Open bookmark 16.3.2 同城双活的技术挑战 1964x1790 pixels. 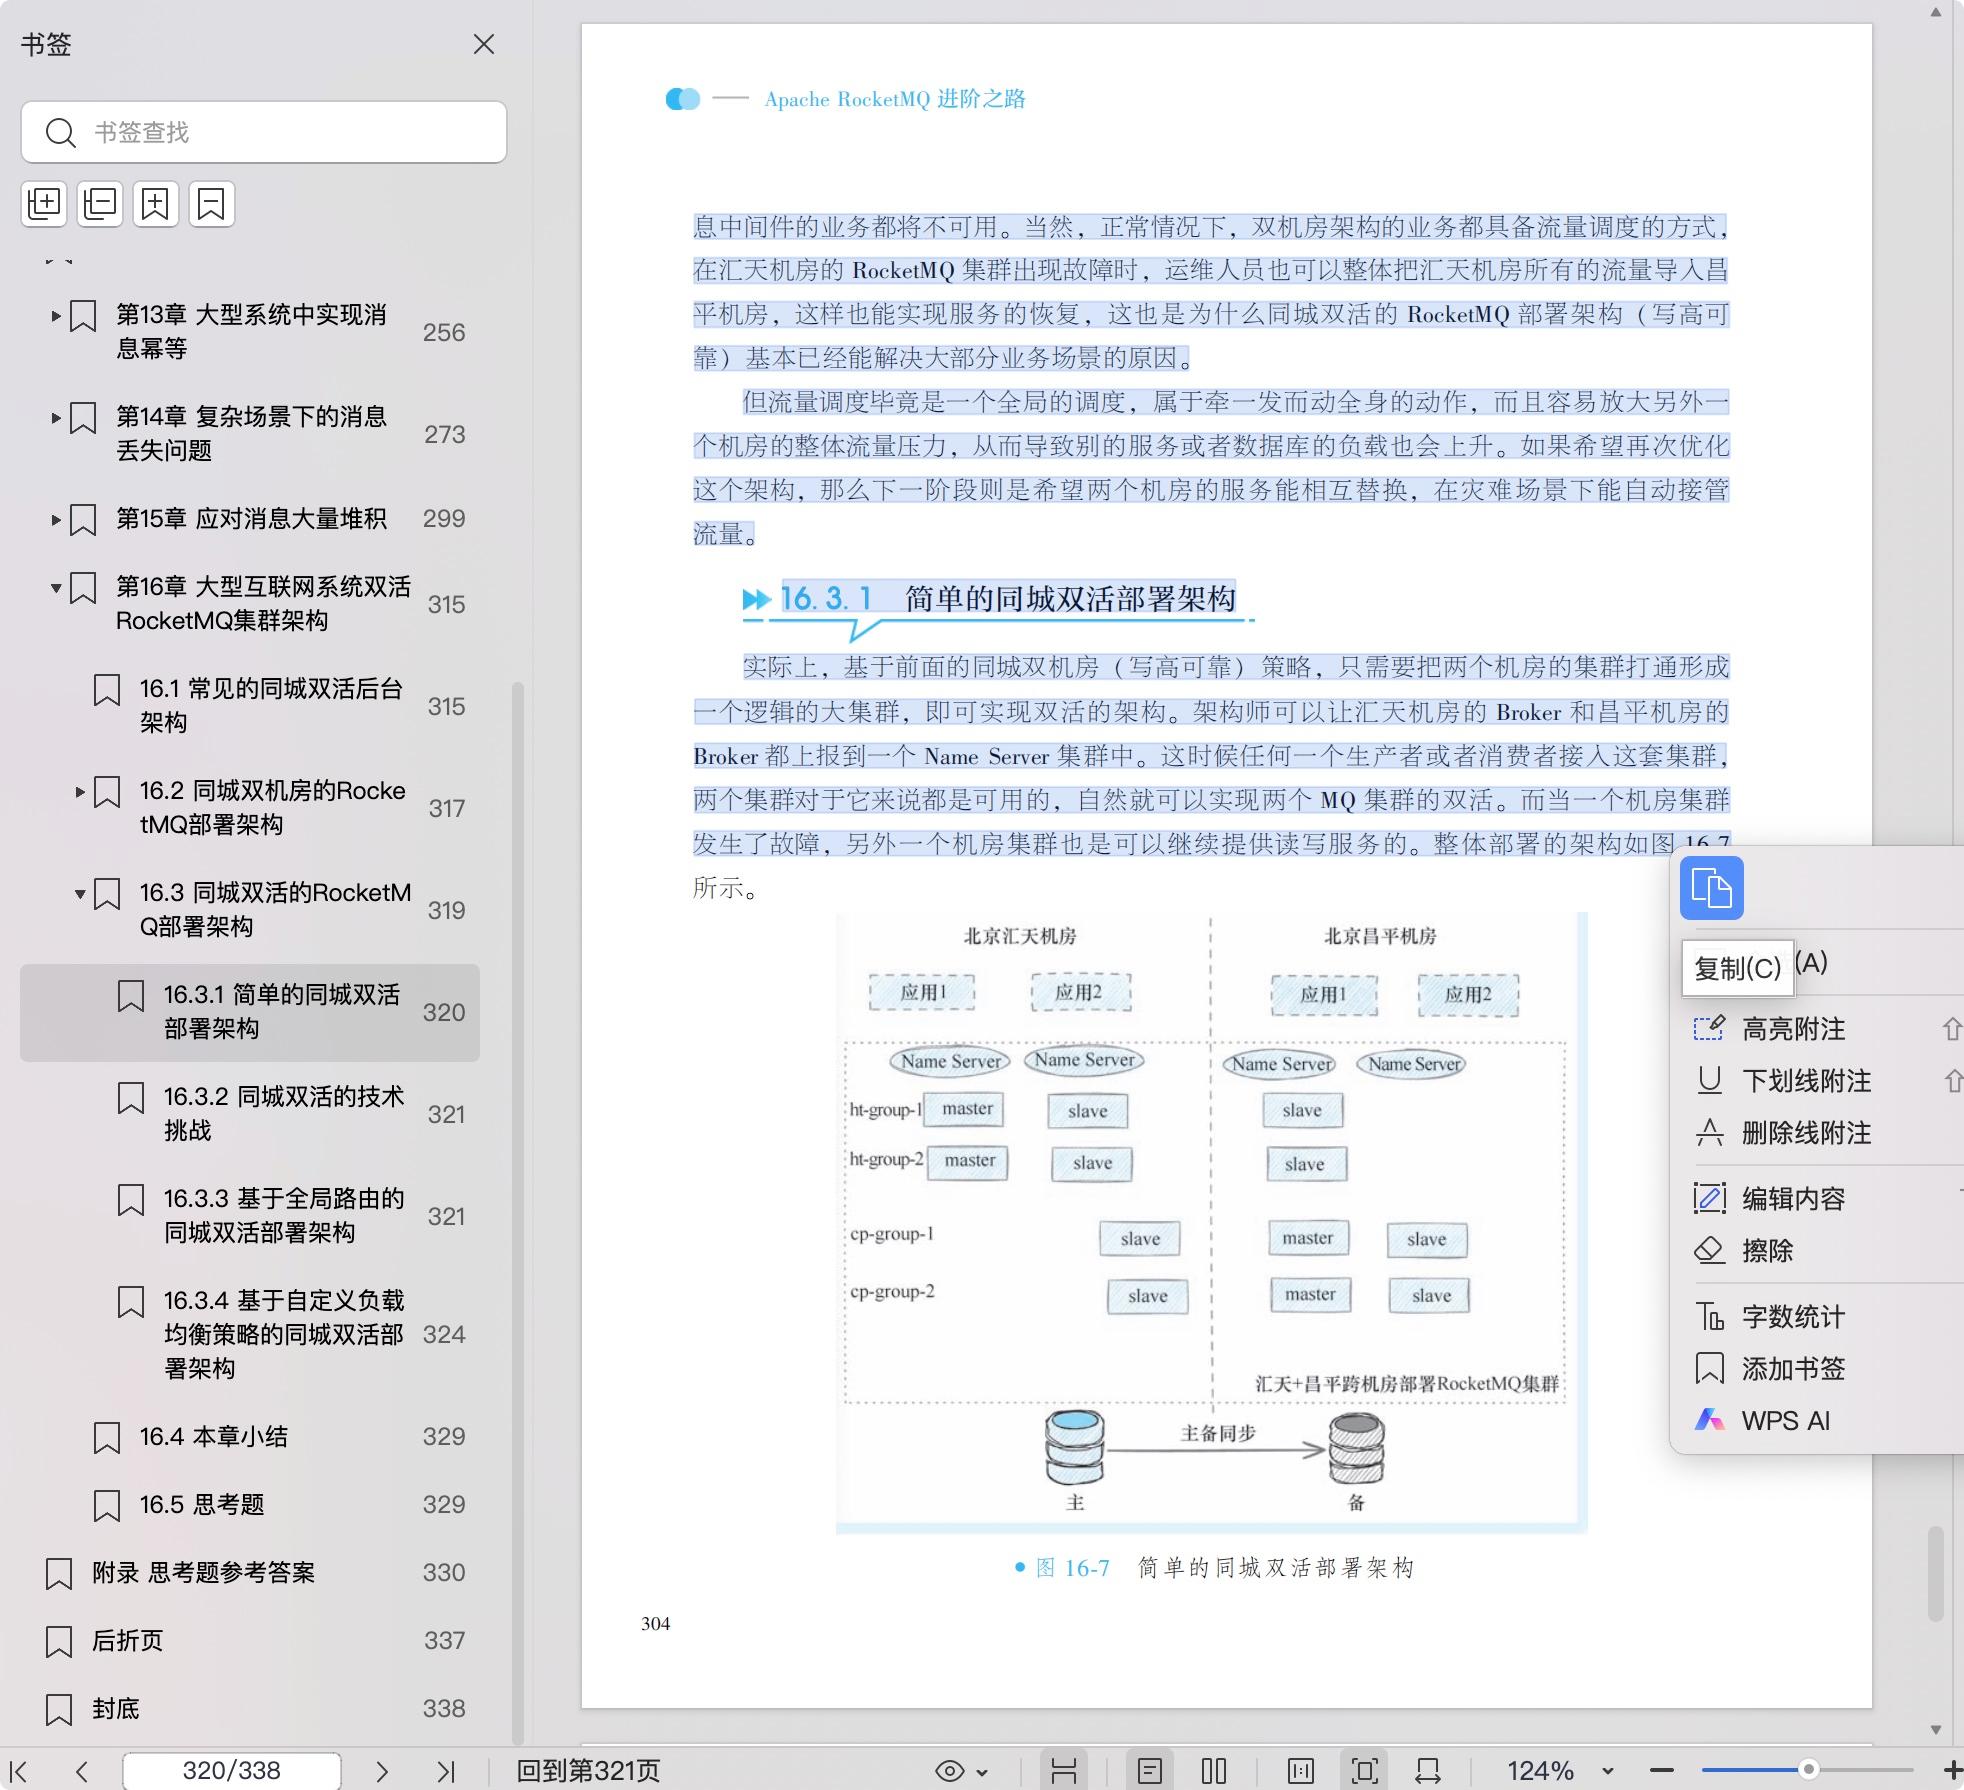(x=283, y=1113)
